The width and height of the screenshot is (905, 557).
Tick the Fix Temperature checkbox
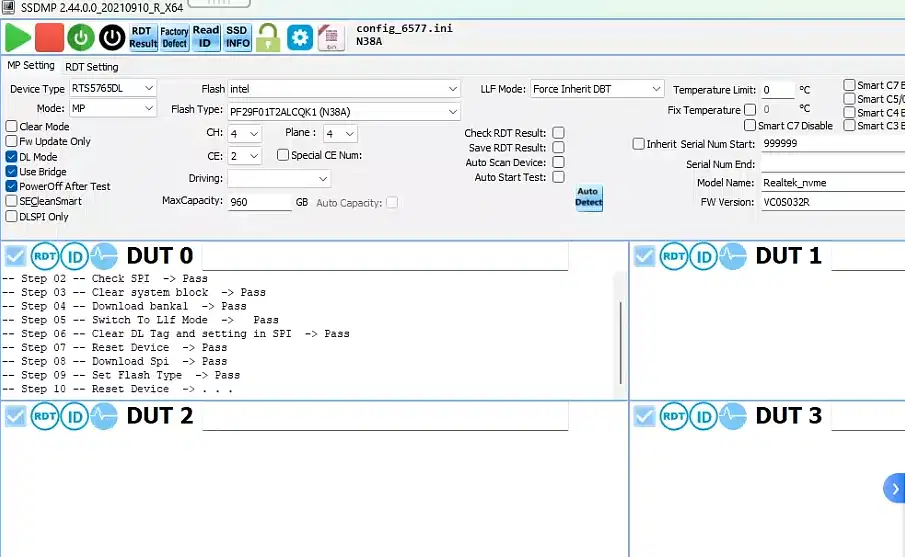[750, 110]
